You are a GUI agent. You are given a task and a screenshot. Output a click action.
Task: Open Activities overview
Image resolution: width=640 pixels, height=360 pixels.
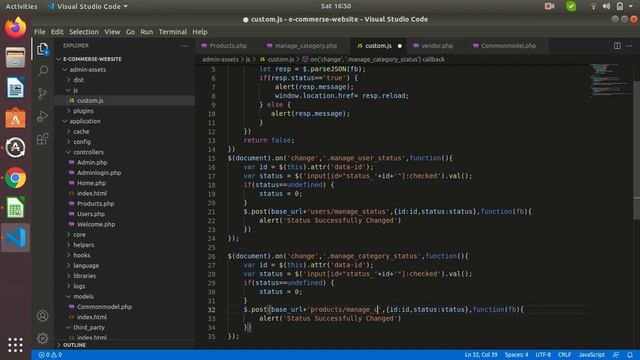[21, 6]
